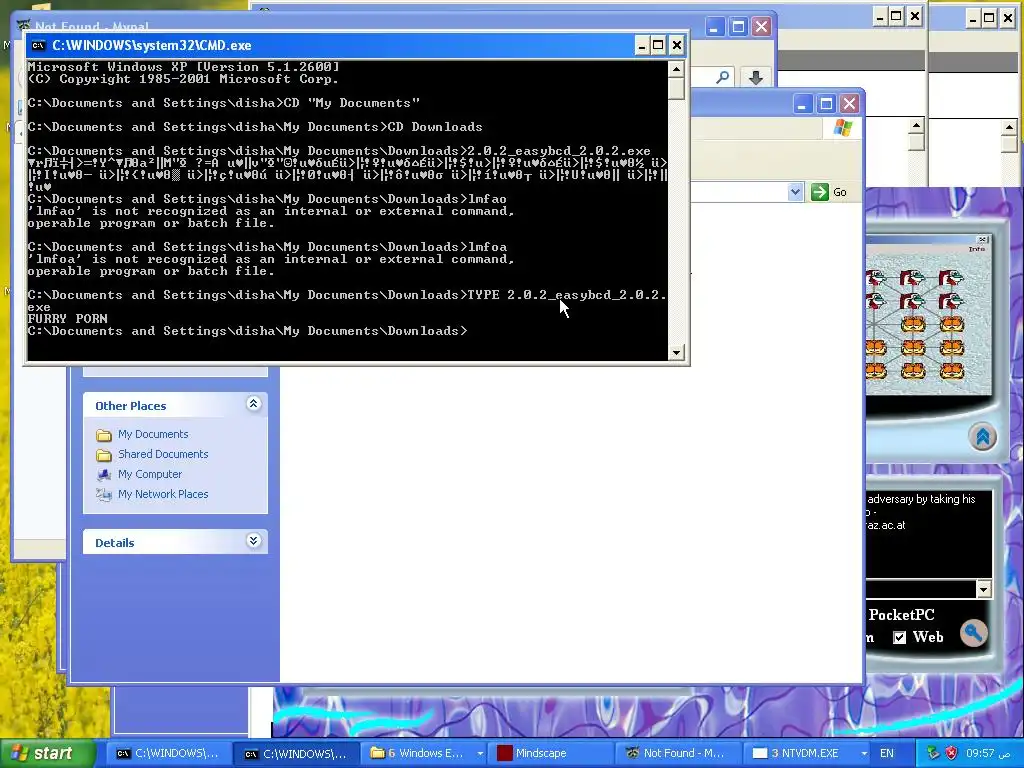
Task: Maximize the CMD.exe window
Action: click(x=658, y=45)
